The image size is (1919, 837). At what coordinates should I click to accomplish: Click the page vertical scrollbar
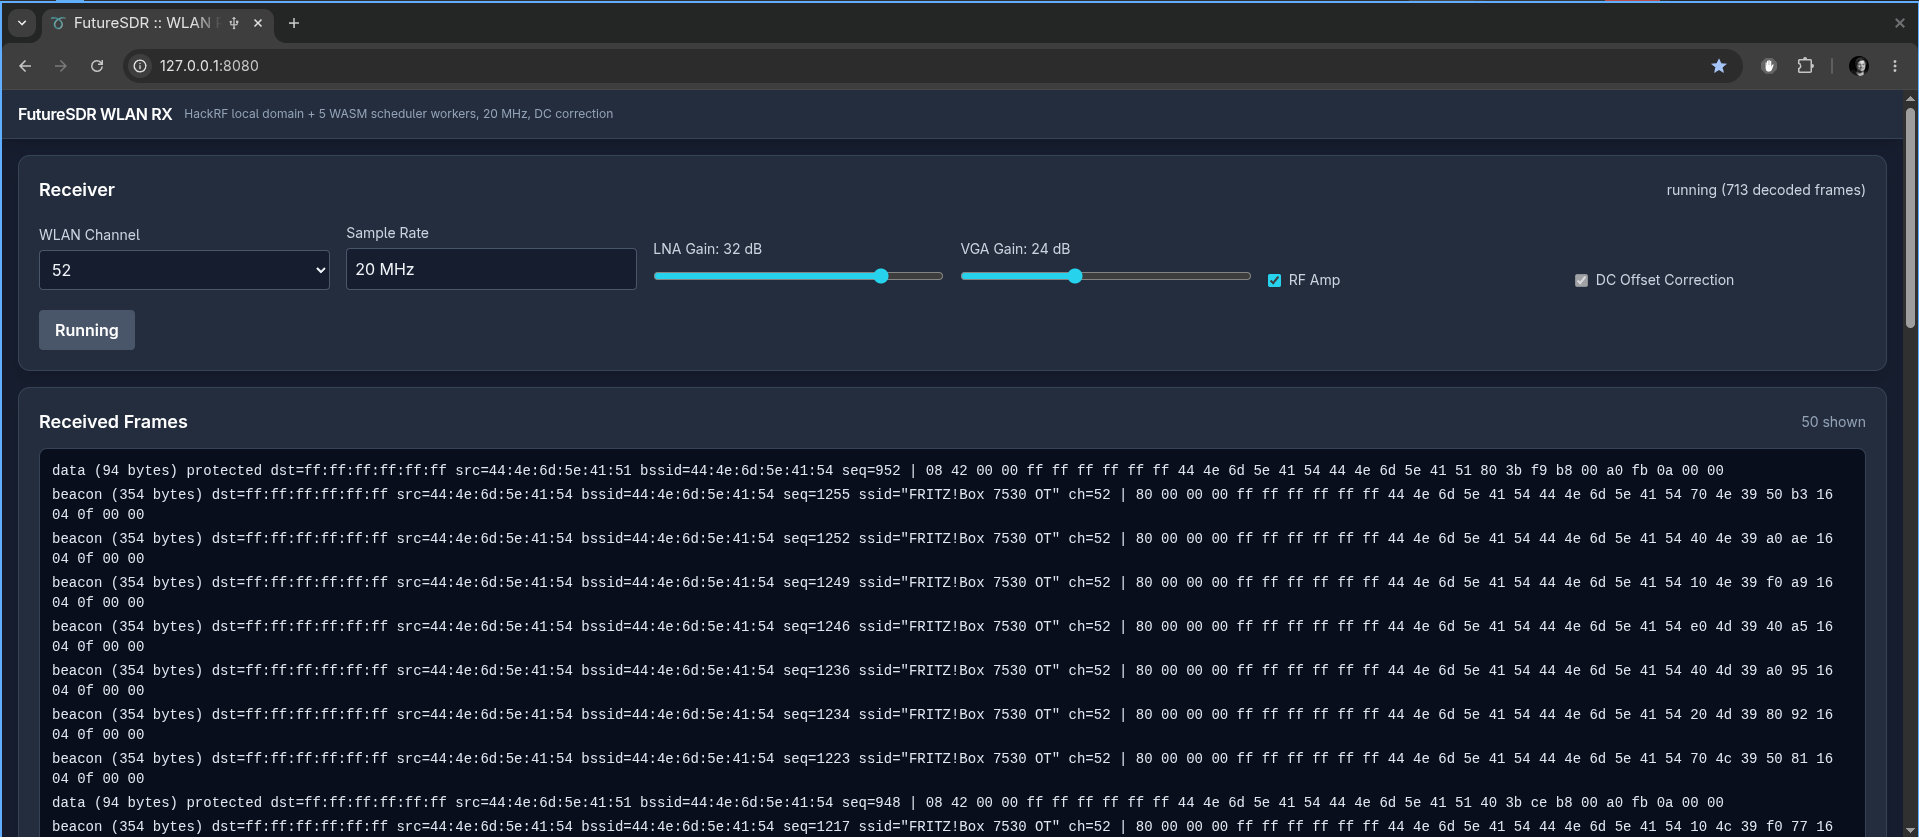tap(1910, 220)
